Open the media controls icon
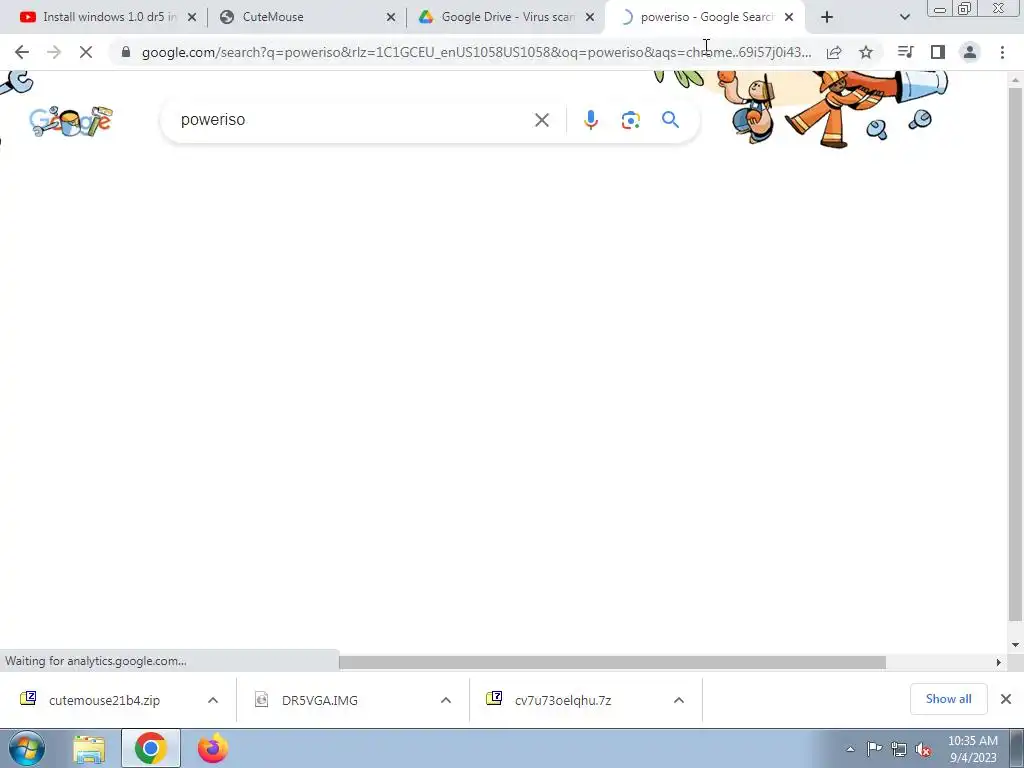This screenshot has height=768, width=1024. (x=905, y=52)
